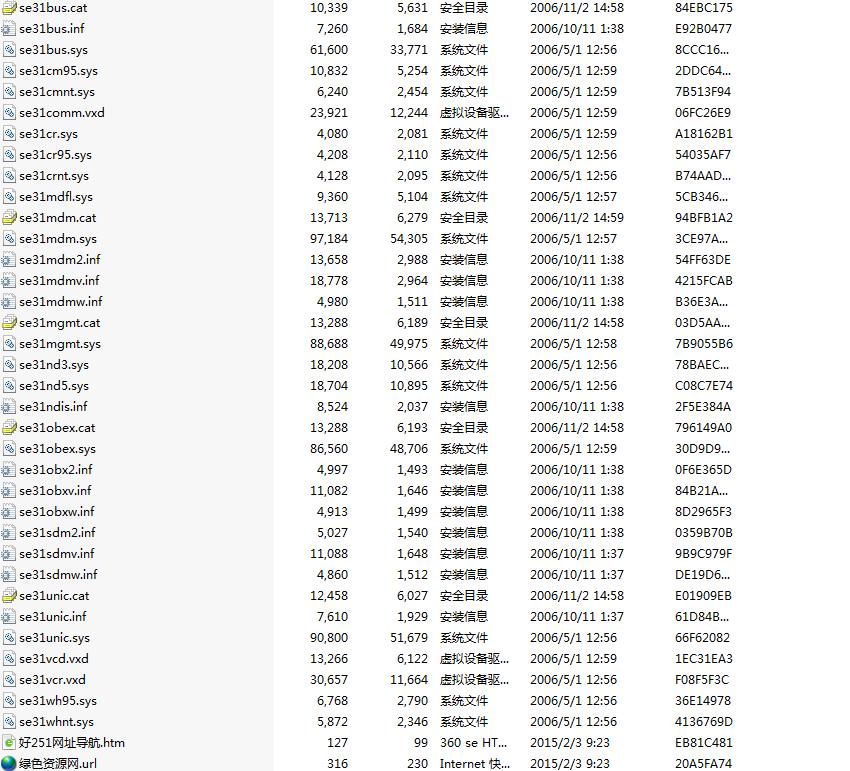Click the 好251网址导航.htm browser icon
The height and width of the screenshot is (771, 850).
[9, 743]
